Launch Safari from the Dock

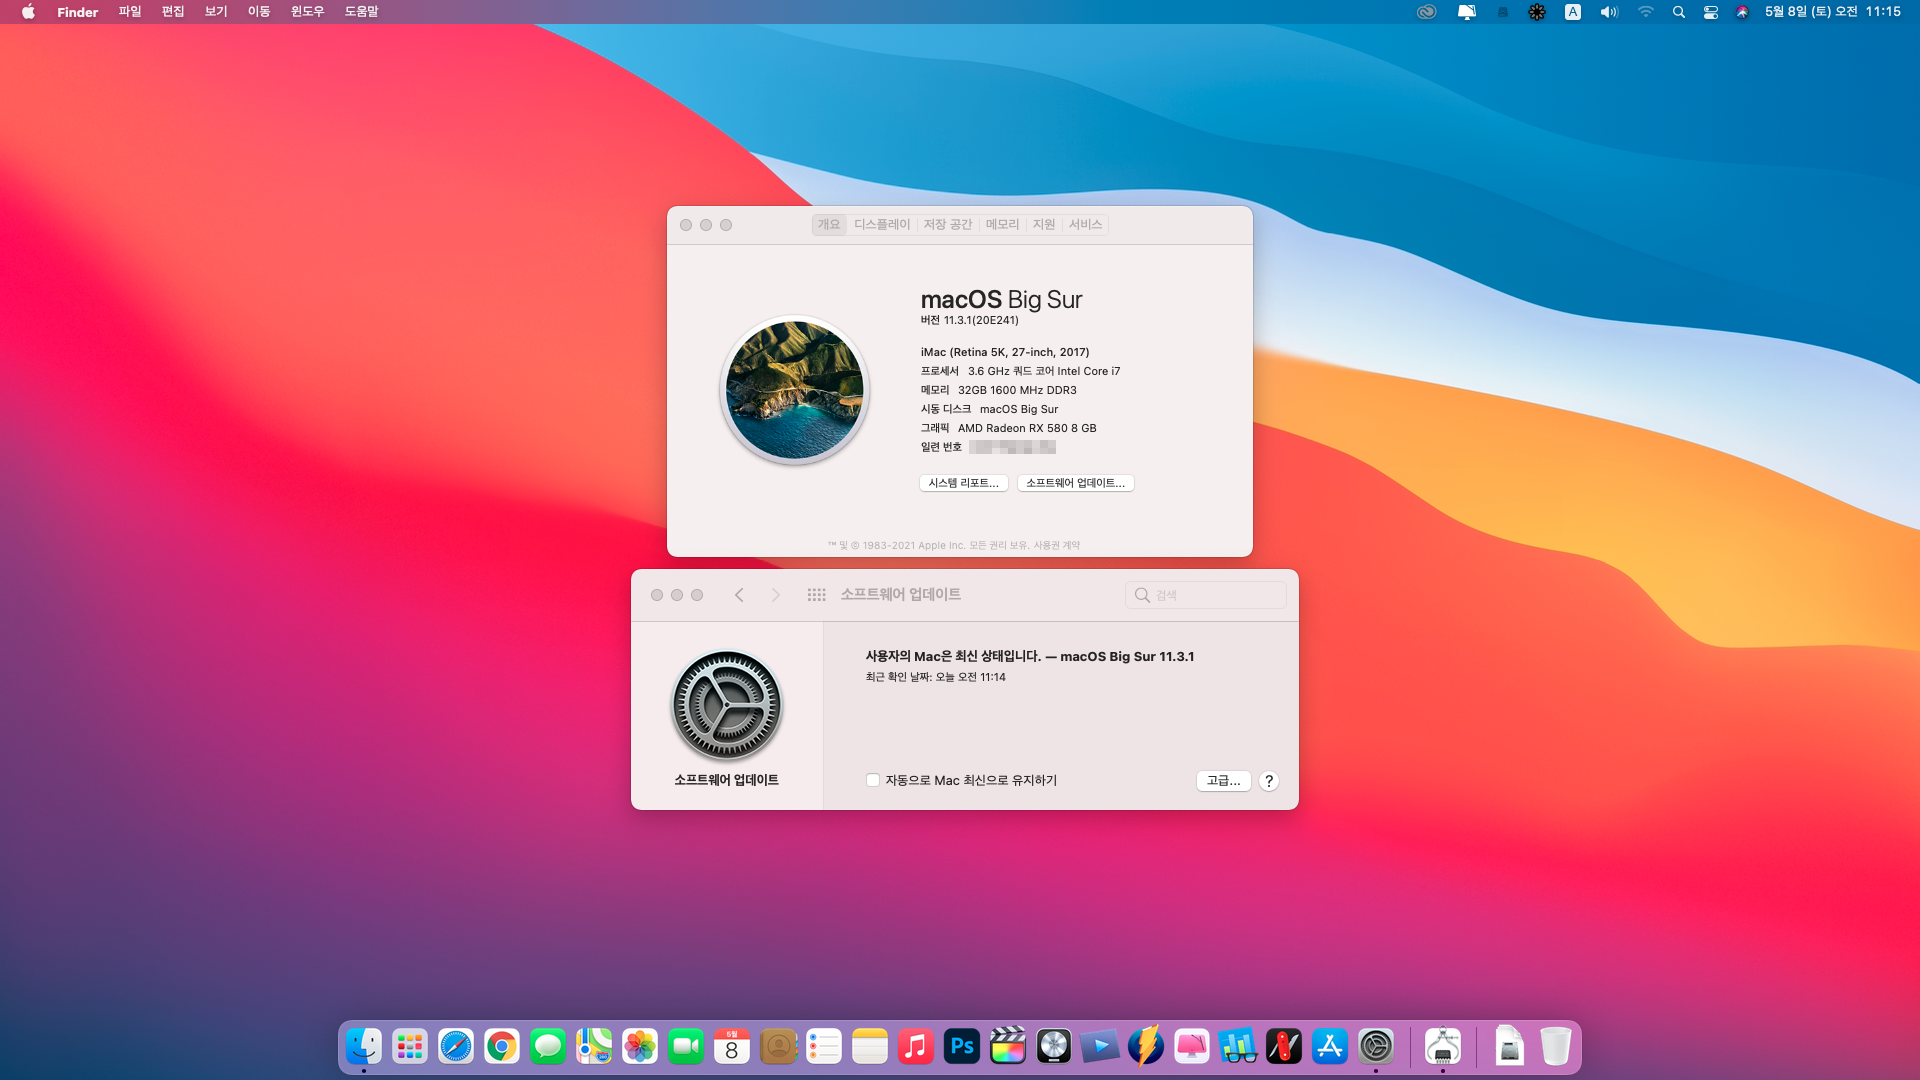pos(456,1047)
